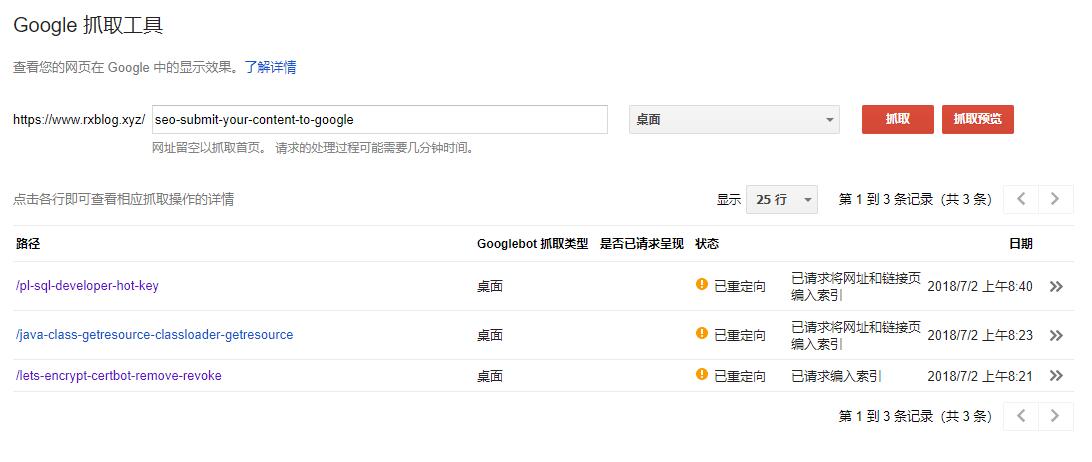Click the red 抓取 button

click(897, 119)
